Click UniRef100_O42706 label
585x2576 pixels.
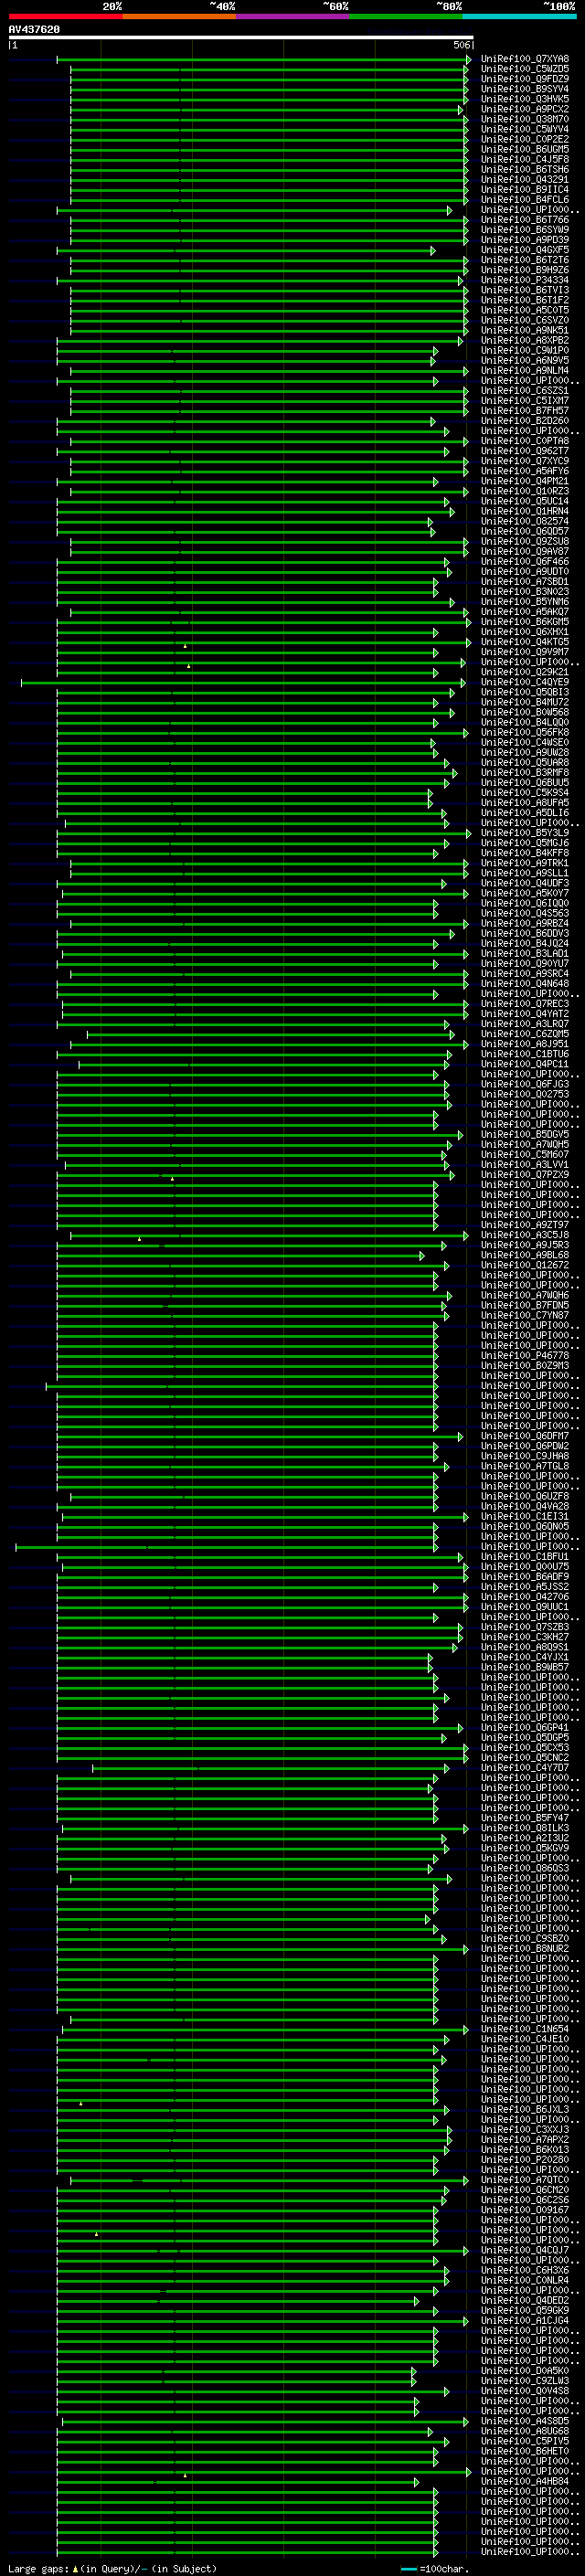pos(525,1597)
